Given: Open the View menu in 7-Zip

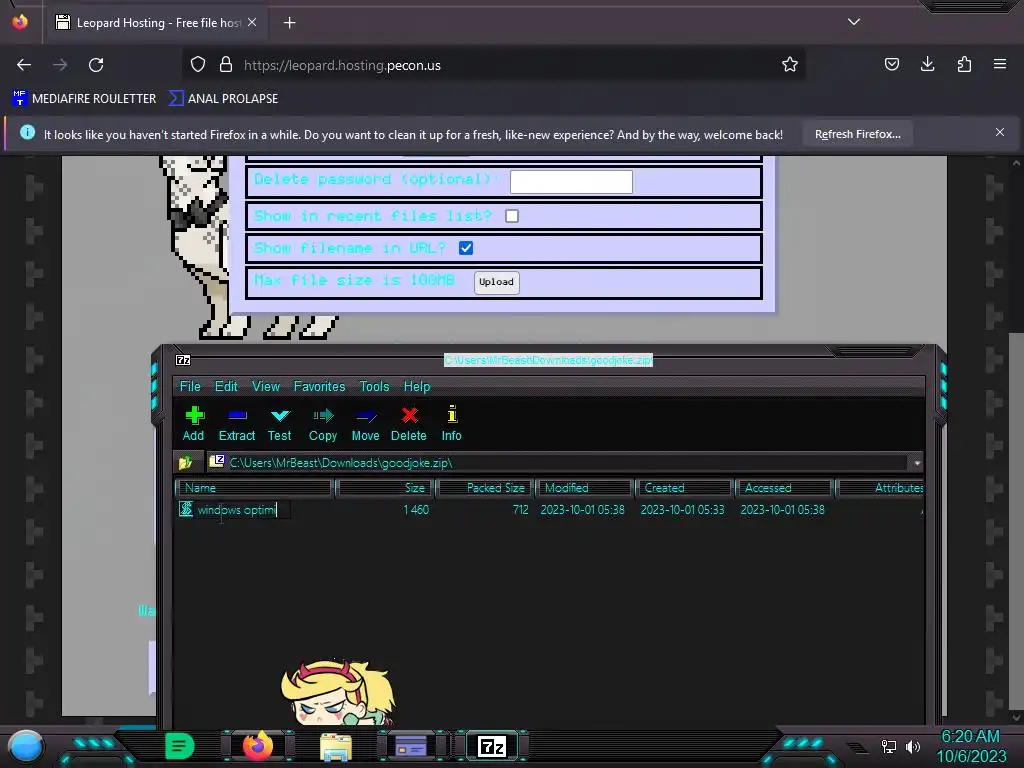Looking at the screenshot, I should pos(266,386).
